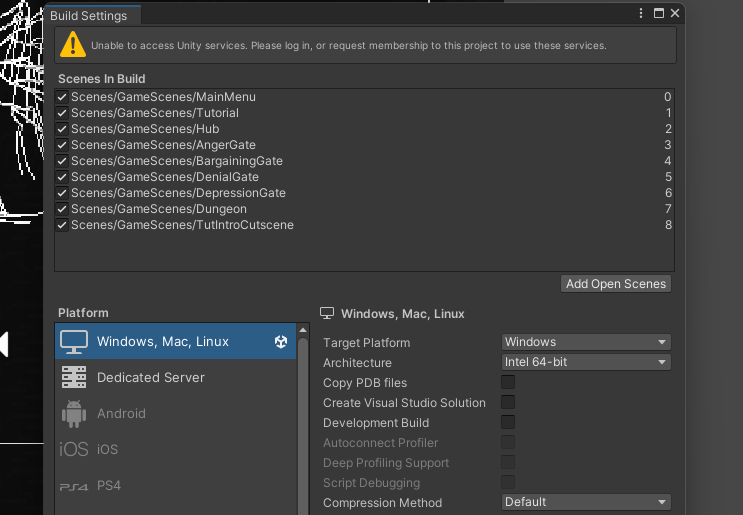743x515 pixels.
Task: Select Scenes/GameScenes/Tutorial scene row
Action: coord(364,113)
